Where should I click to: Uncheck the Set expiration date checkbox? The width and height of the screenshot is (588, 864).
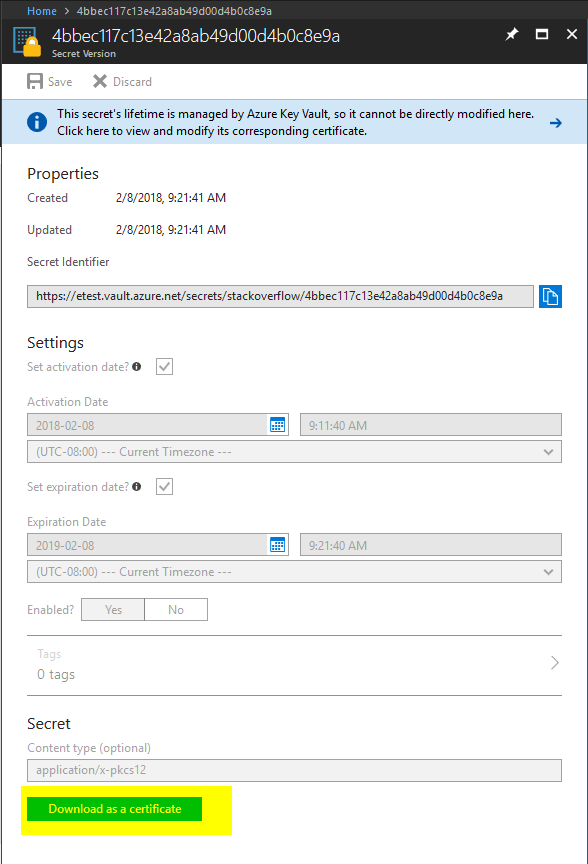163,487
